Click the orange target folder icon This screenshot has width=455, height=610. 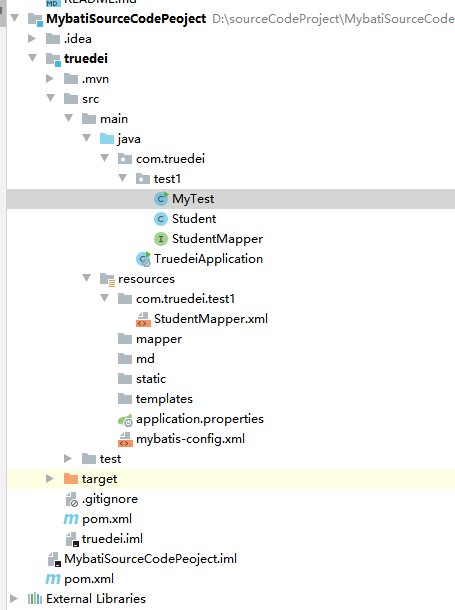pos(71,478)
